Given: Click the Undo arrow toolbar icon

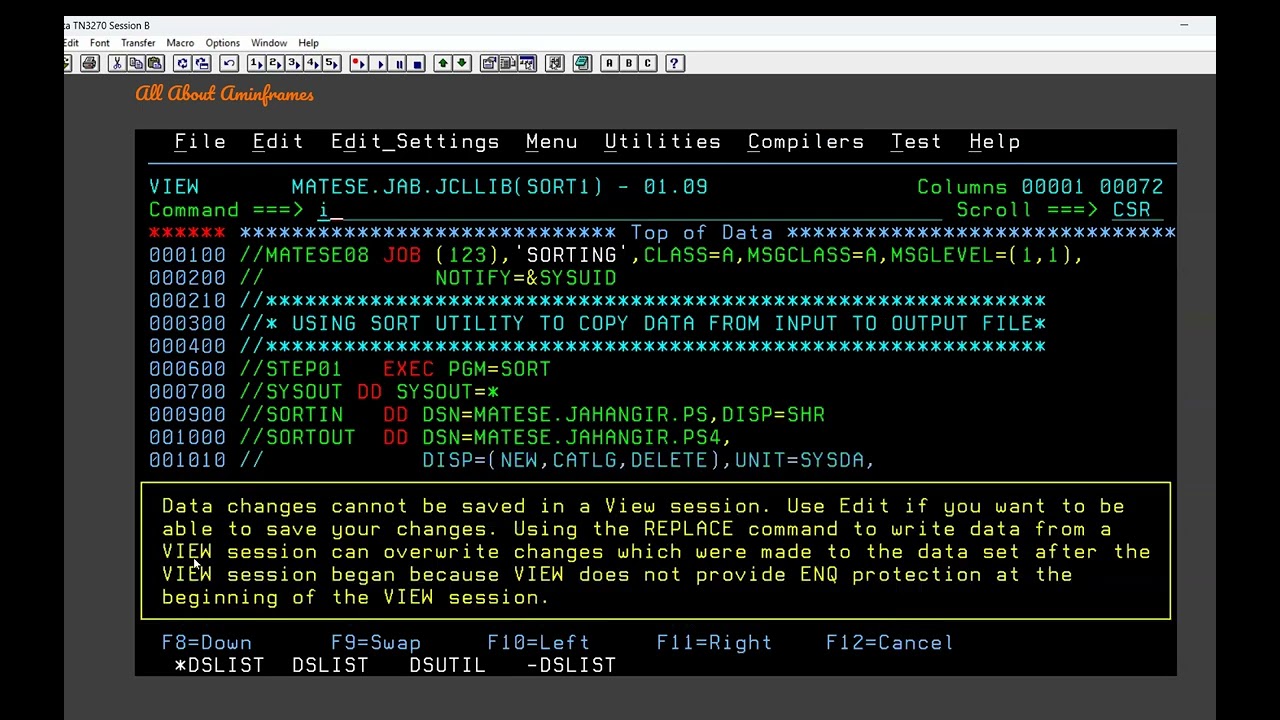Looking at the screenshot, I should (229, 63).
